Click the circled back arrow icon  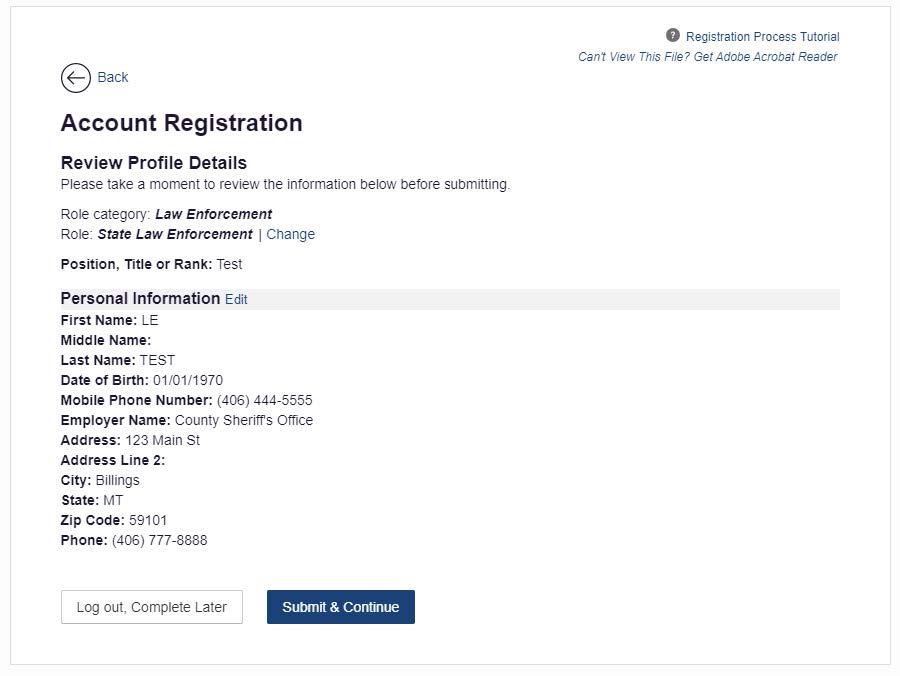76,77
